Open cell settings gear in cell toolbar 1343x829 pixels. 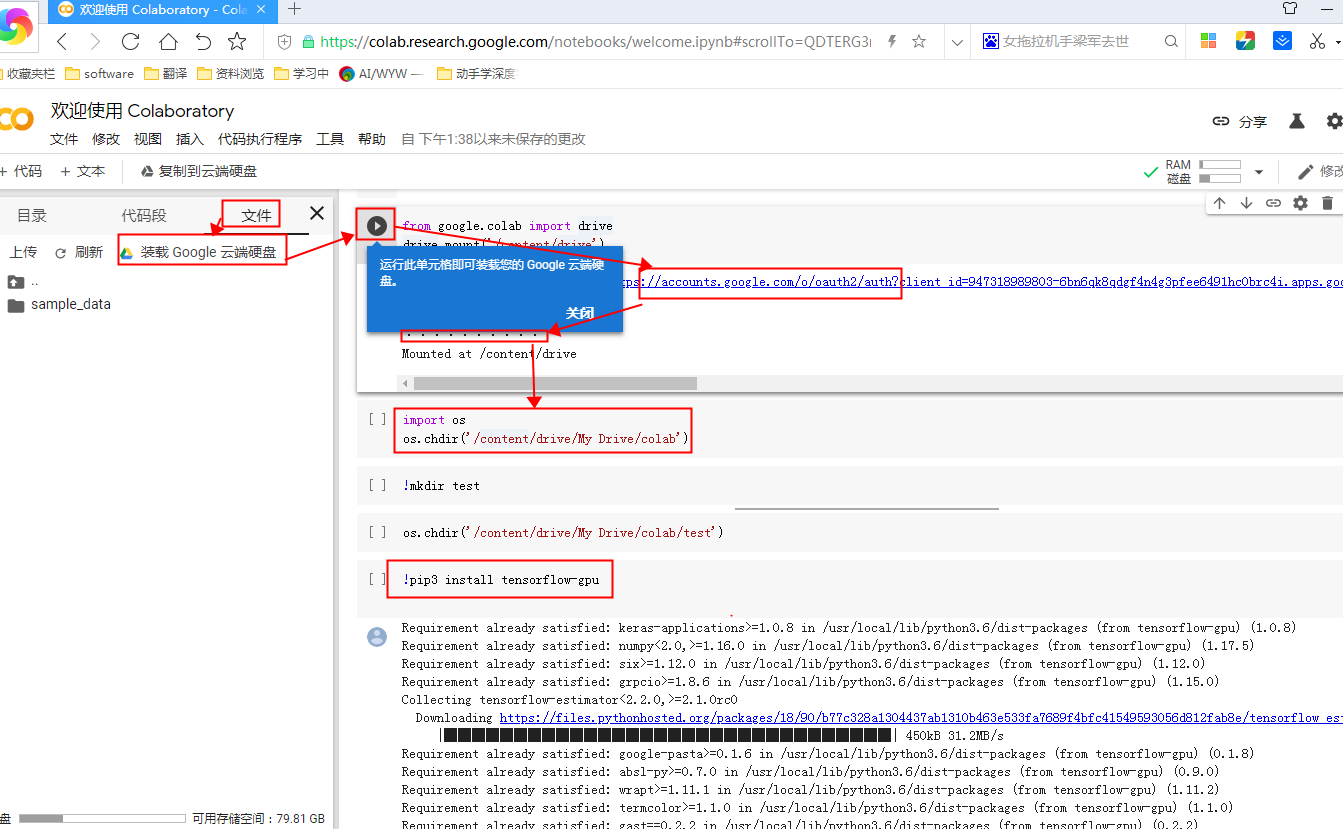pyautogui.click(x=1300, y=203)
